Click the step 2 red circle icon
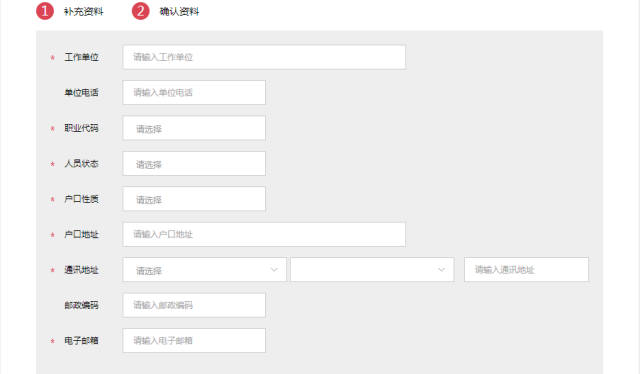 point(140,11)
